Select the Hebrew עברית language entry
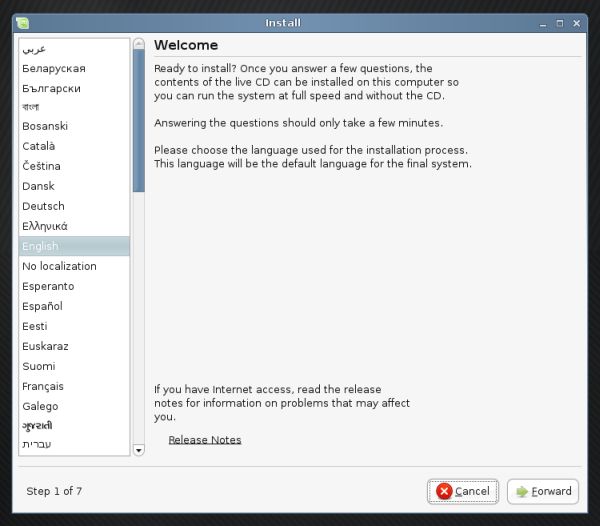This screenshot has height=526, width=600. [x=74, y=445]
